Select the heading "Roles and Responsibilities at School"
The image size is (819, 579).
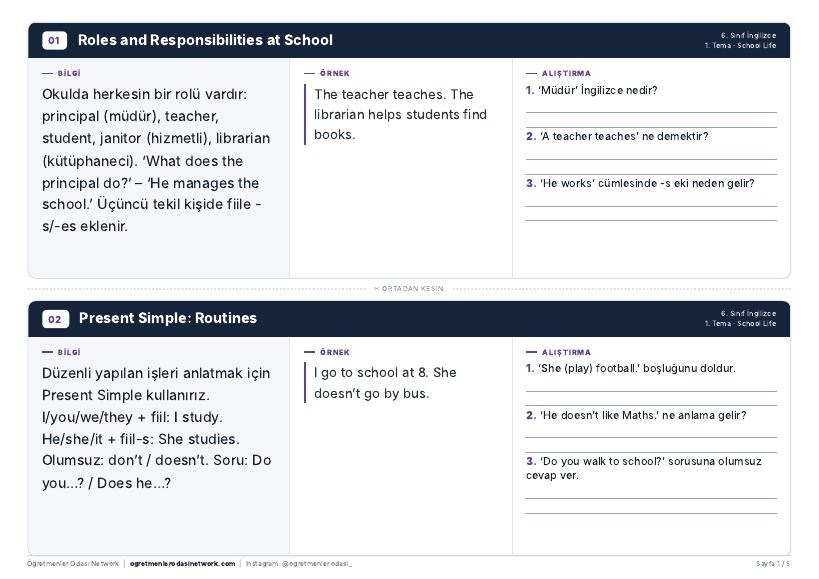205,40
